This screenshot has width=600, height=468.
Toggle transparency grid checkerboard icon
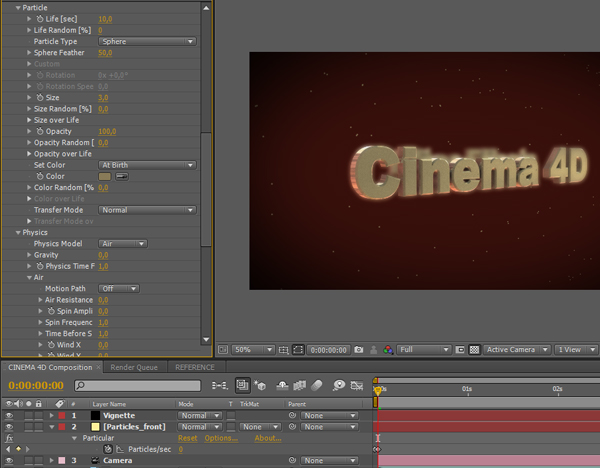point(474,349)
